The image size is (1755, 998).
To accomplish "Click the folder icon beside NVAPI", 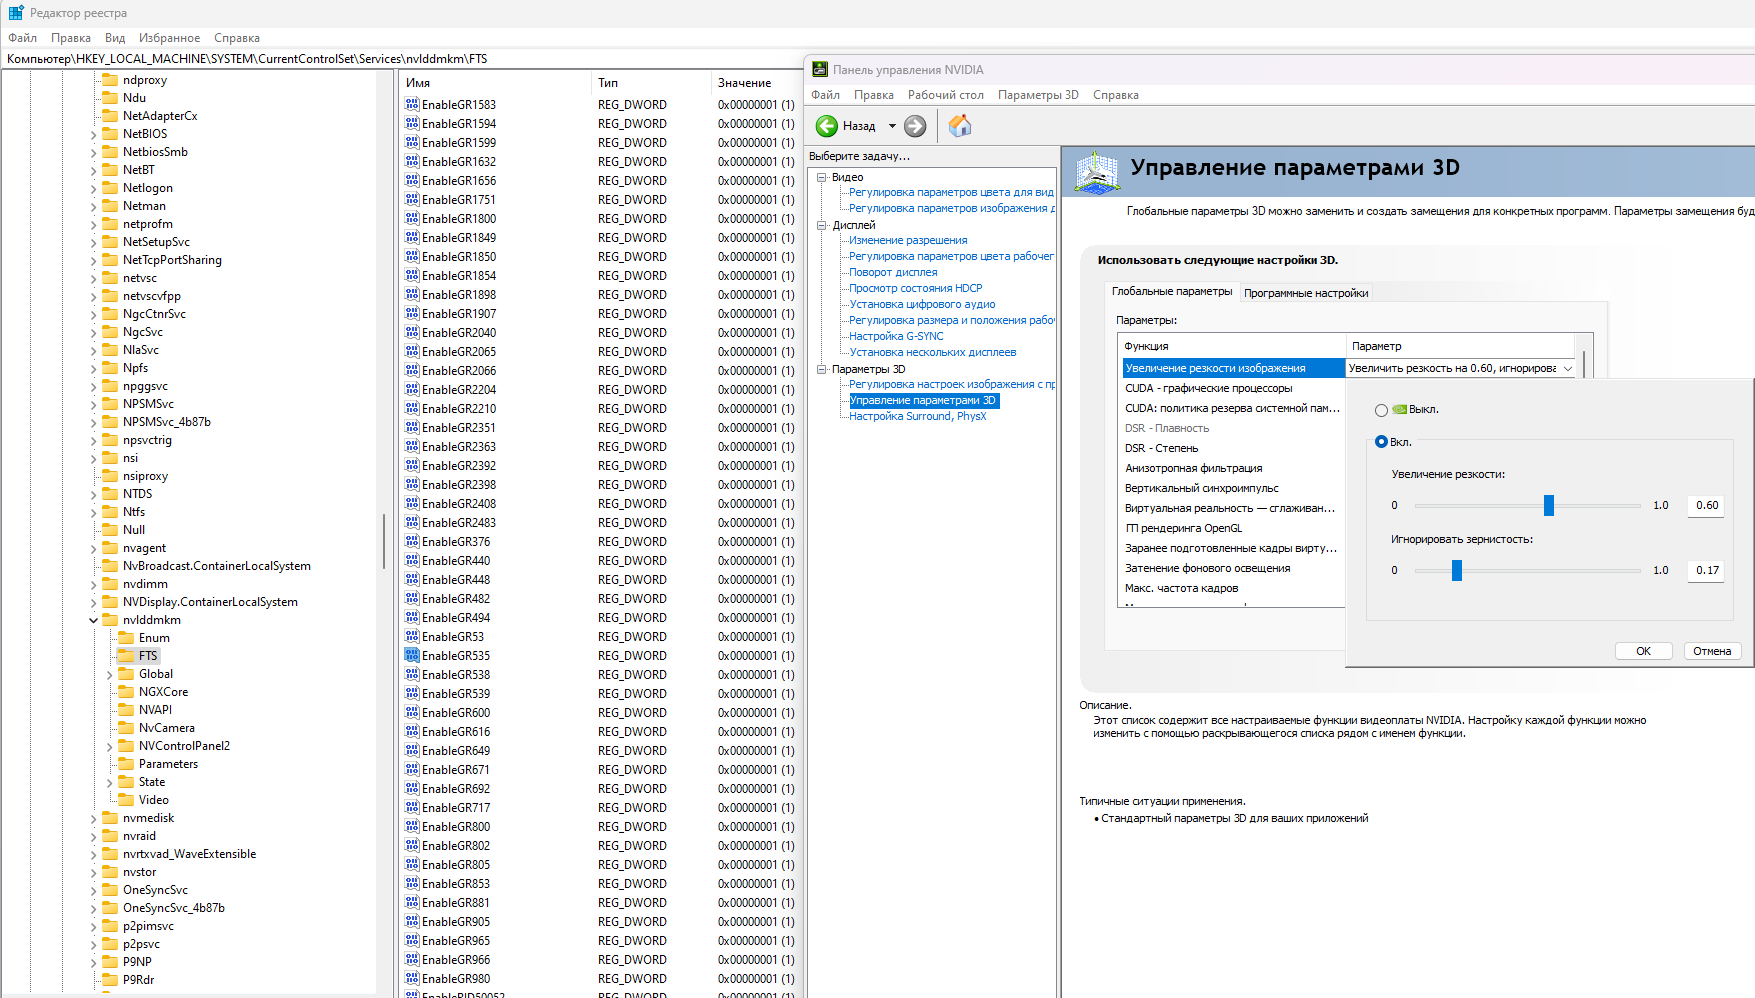I will click(x=126, y=710).
